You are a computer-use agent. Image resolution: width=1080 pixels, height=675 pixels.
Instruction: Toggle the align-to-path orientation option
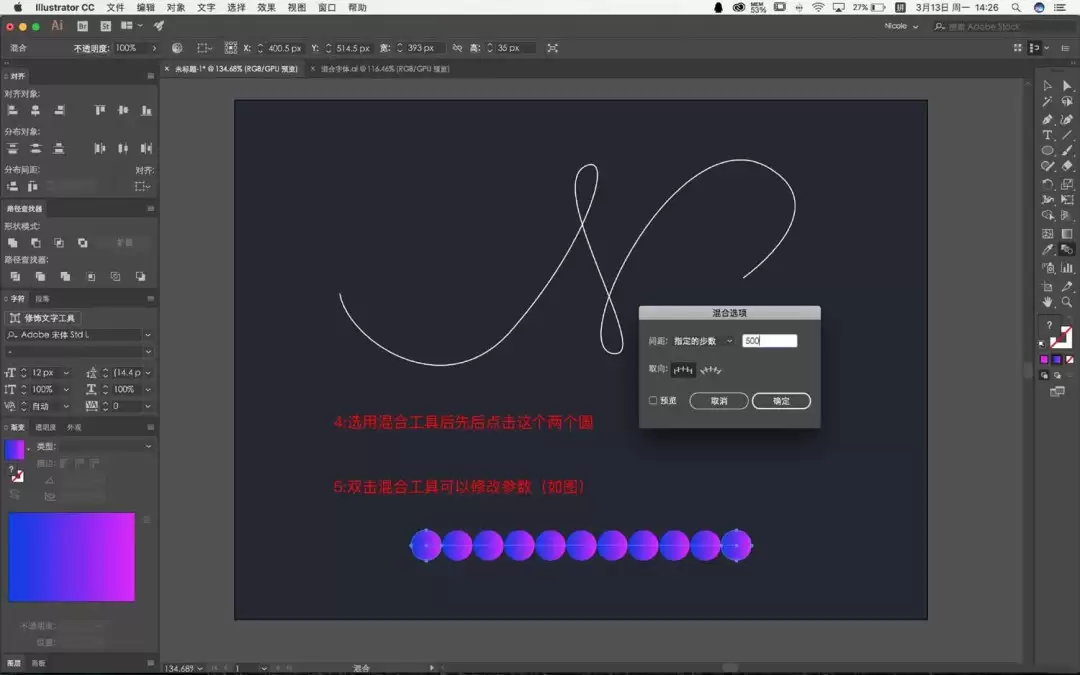click(x=711, y=370)
